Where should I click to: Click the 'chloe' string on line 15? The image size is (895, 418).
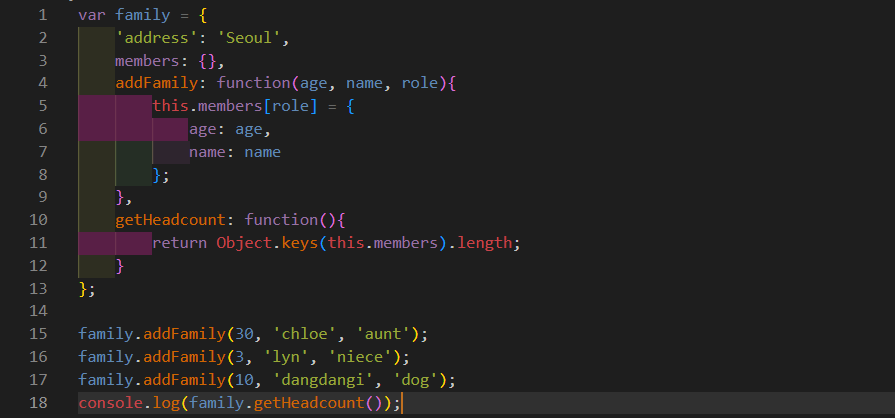(x=304, y=335)
